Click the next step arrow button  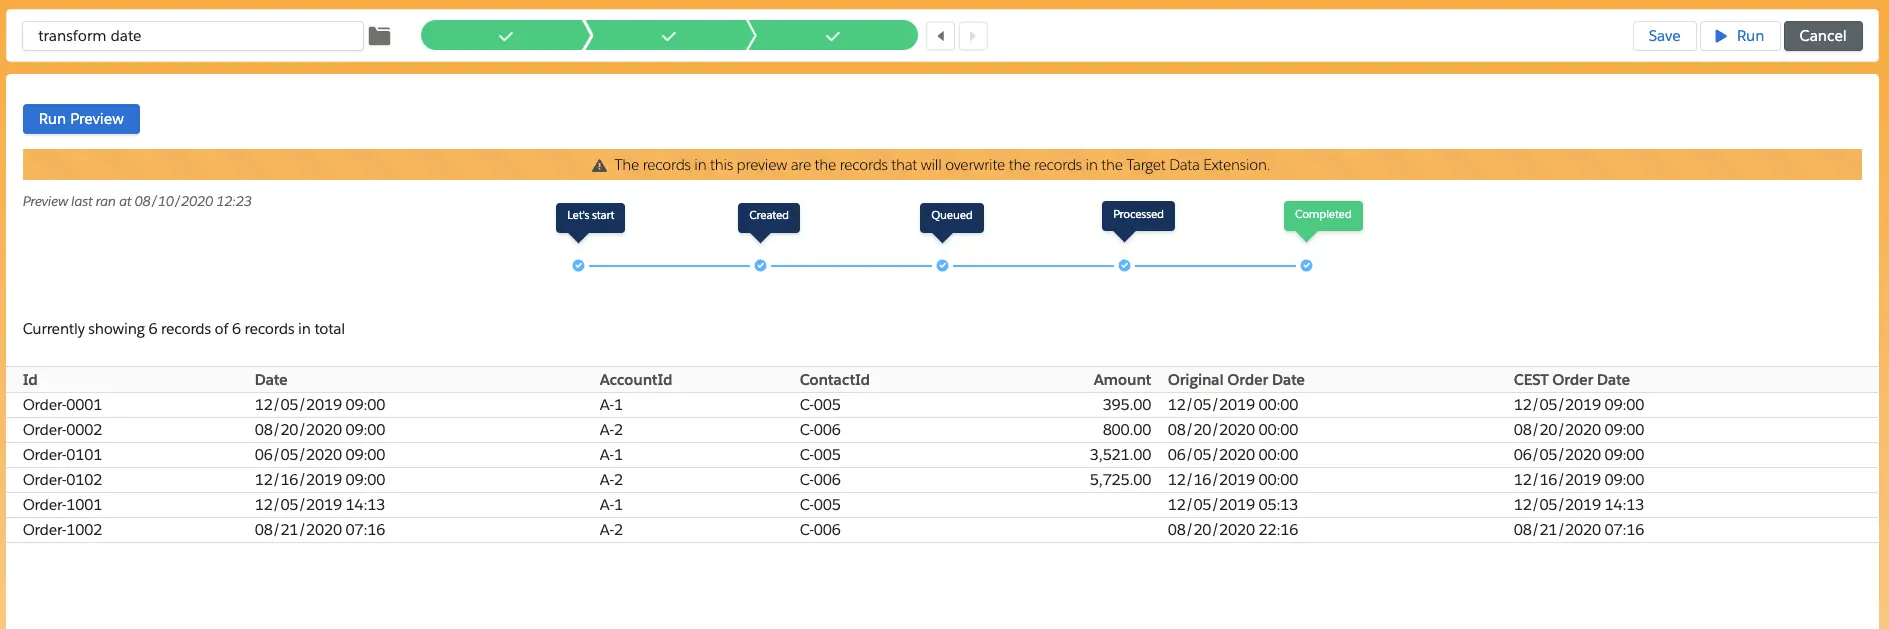tap(973, 36)
